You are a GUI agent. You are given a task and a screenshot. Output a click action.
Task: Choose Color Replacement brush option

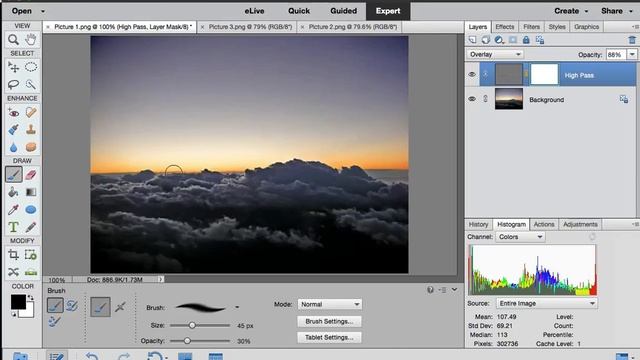pos(54,321)
